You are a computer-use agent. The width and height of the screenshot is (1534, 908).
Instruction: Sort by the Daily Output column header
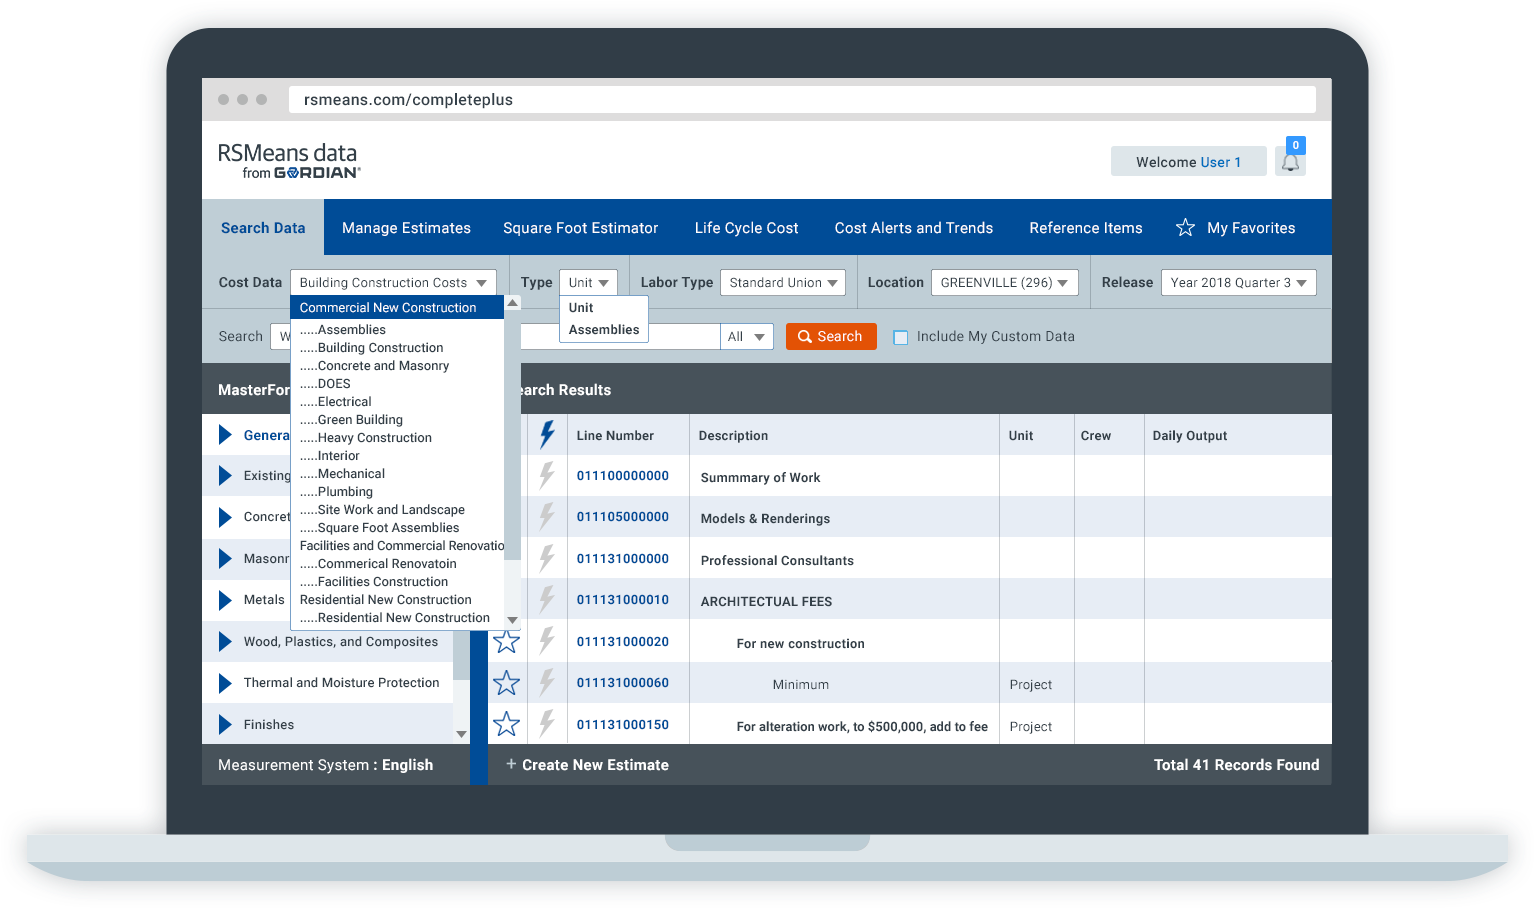(1189, 436)
